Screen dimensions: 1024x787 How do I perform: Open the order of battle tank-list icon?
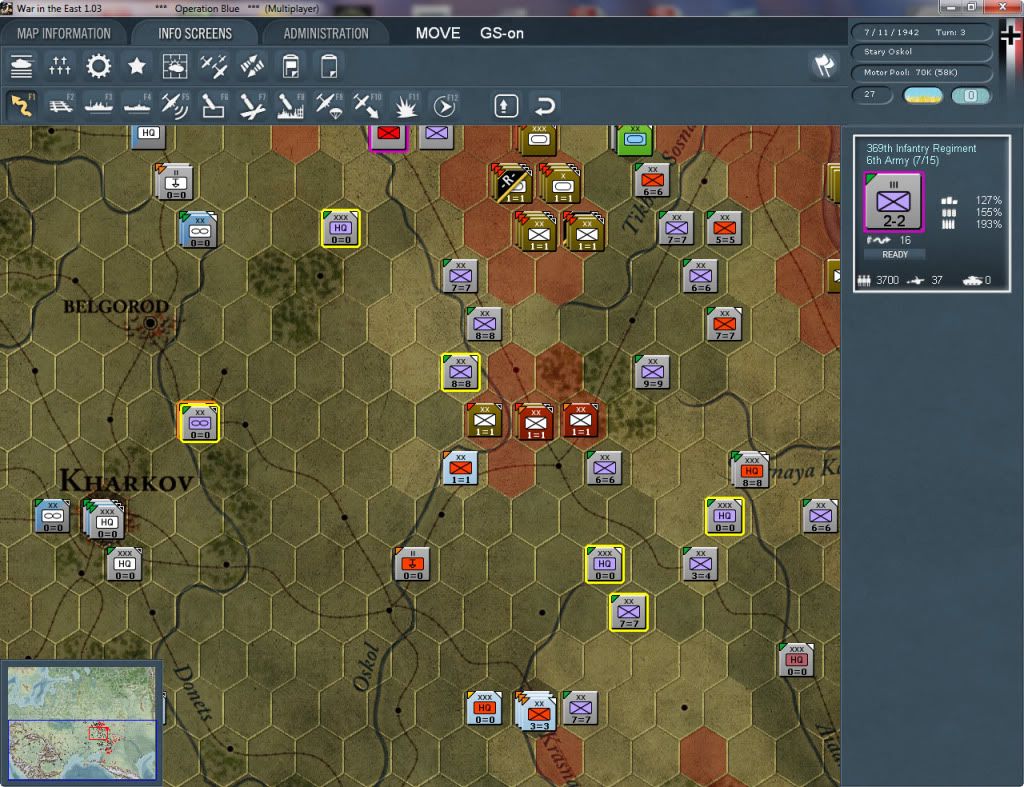[22, 66]
